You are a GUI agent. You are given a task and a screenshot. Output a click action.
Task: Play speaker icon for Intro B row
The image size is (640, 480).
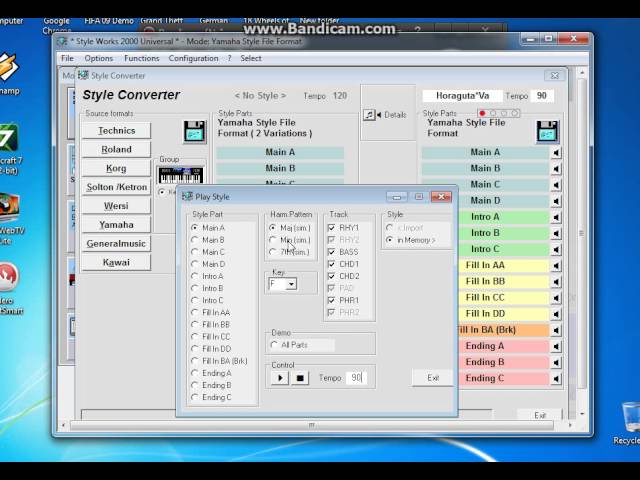[x=556, y=233]
